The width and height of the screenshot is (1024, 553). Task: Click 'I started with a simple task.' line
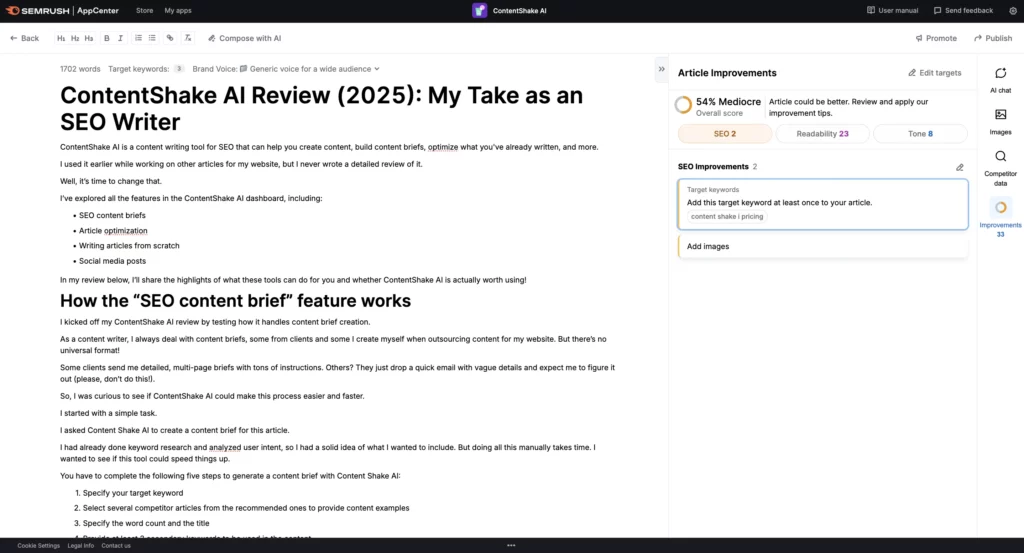tap(108, 413)
